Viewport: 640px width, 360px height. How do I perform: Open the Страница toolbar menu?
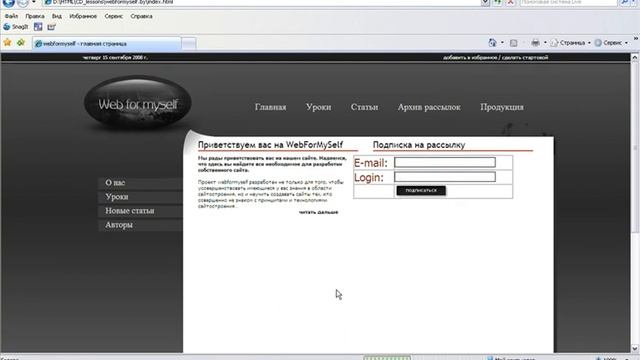(570, 42)
